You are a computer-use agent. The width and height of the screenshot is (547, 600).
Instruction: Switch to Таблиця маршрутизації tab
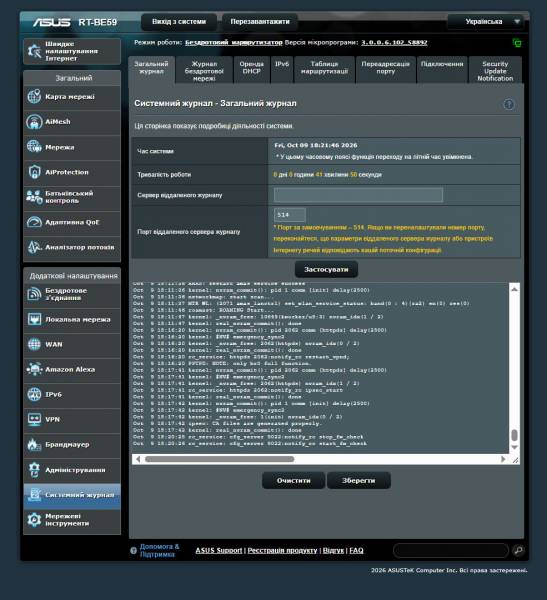[x=324, y=70]
